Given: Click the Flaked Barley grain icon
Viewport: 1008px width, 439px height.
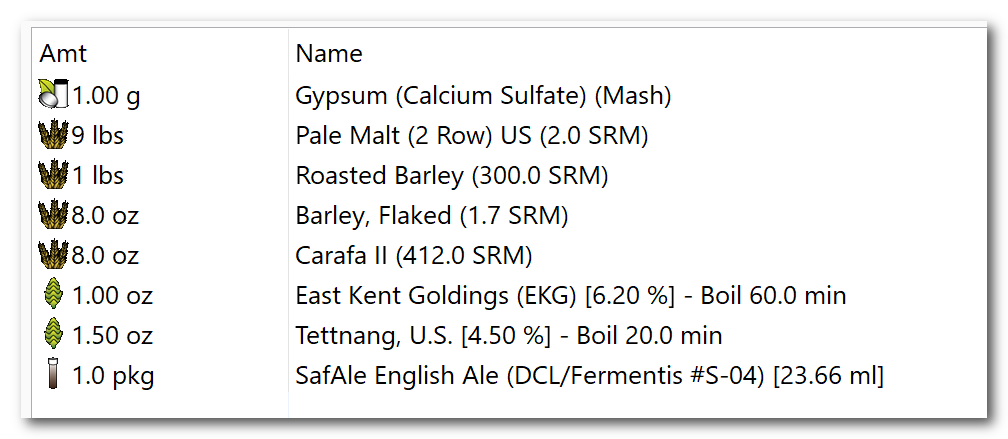Looking at the screenshot, I should [53, 215].
